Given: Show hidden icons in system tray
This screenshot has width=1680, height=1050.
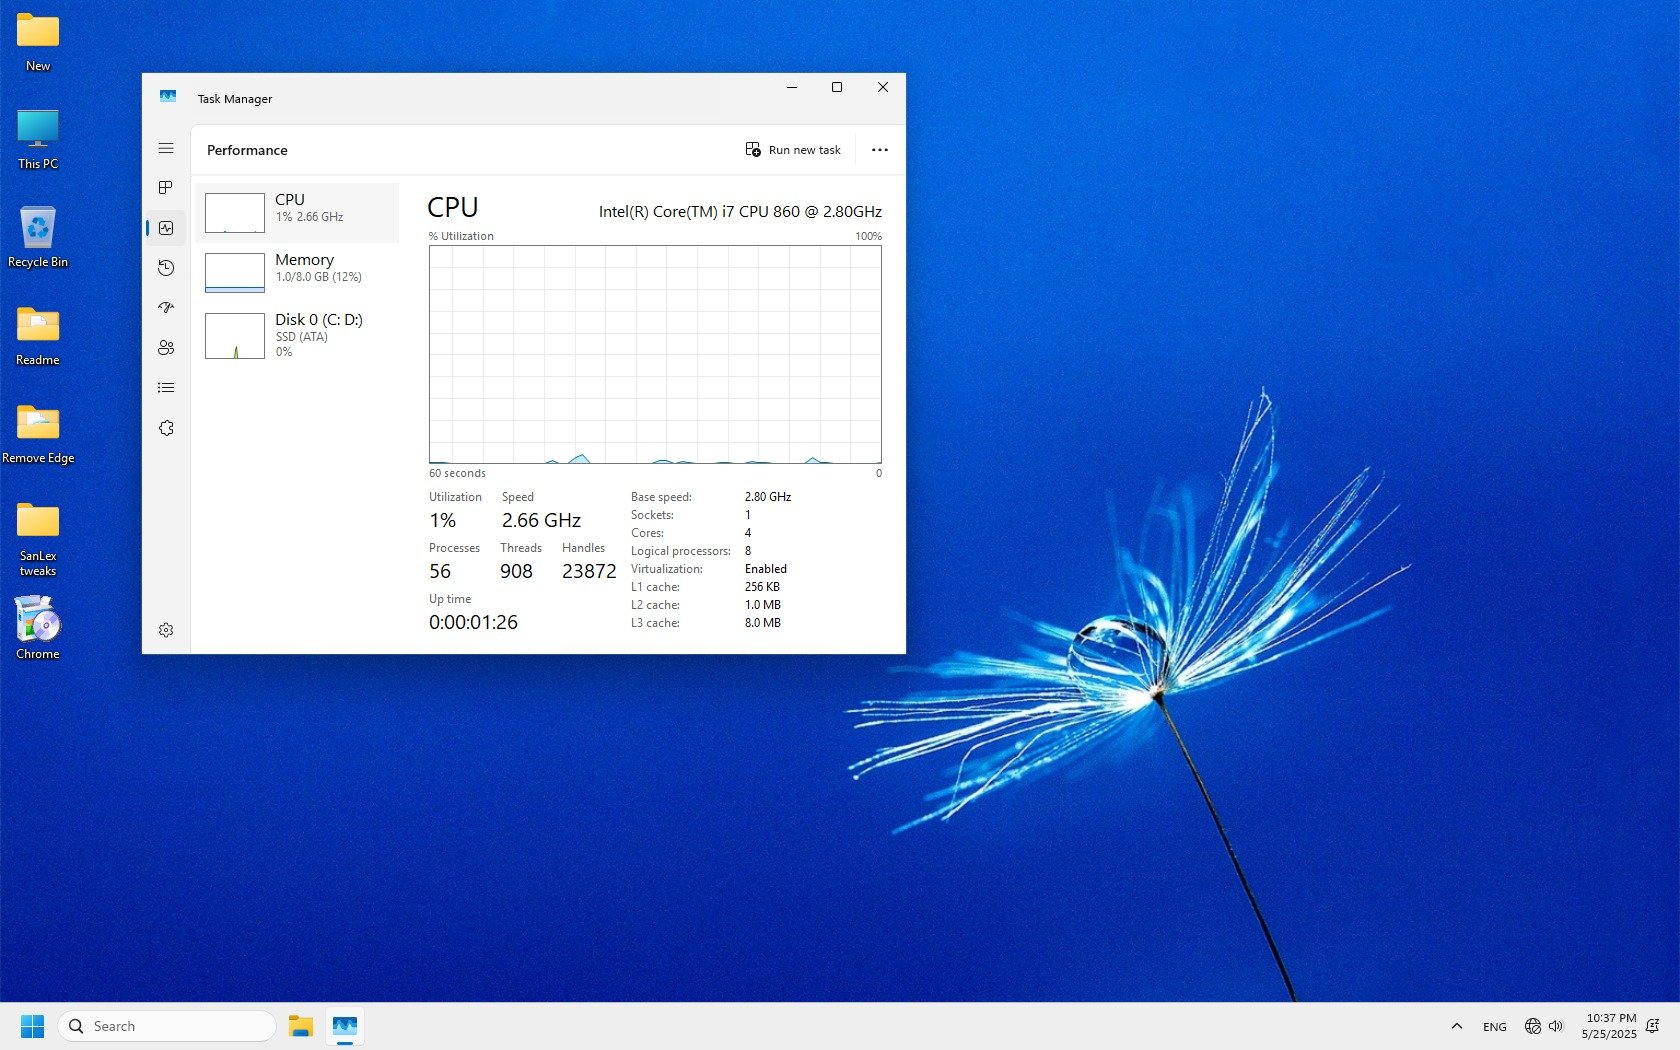Looking at the screenshot, I should (x=1456, y=1026).
